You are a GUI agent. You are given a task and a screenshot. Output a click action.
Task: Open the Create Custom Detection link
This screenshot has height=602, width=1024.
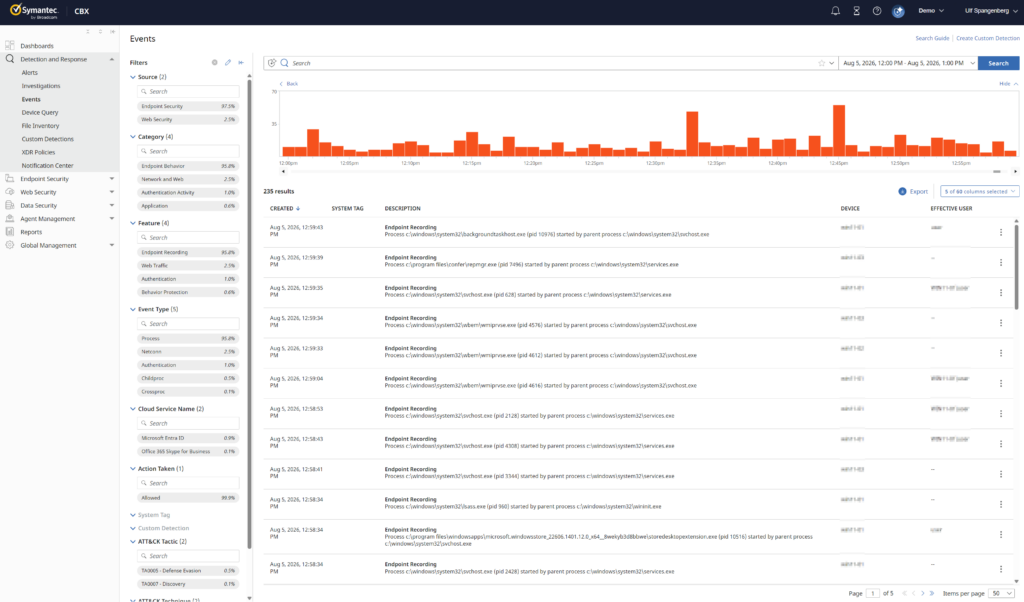coord(987,39)
